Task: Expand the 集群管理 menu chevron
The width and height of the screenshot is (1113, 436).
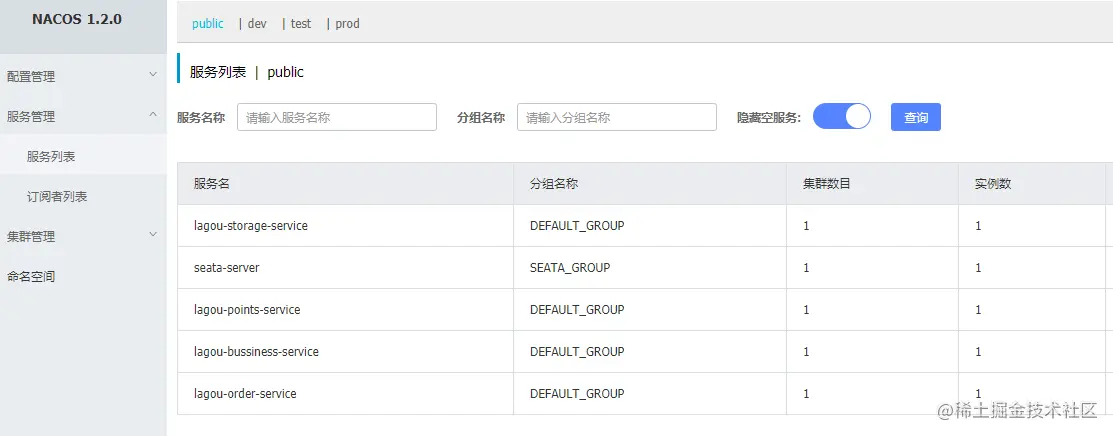Action: (153, 234)
